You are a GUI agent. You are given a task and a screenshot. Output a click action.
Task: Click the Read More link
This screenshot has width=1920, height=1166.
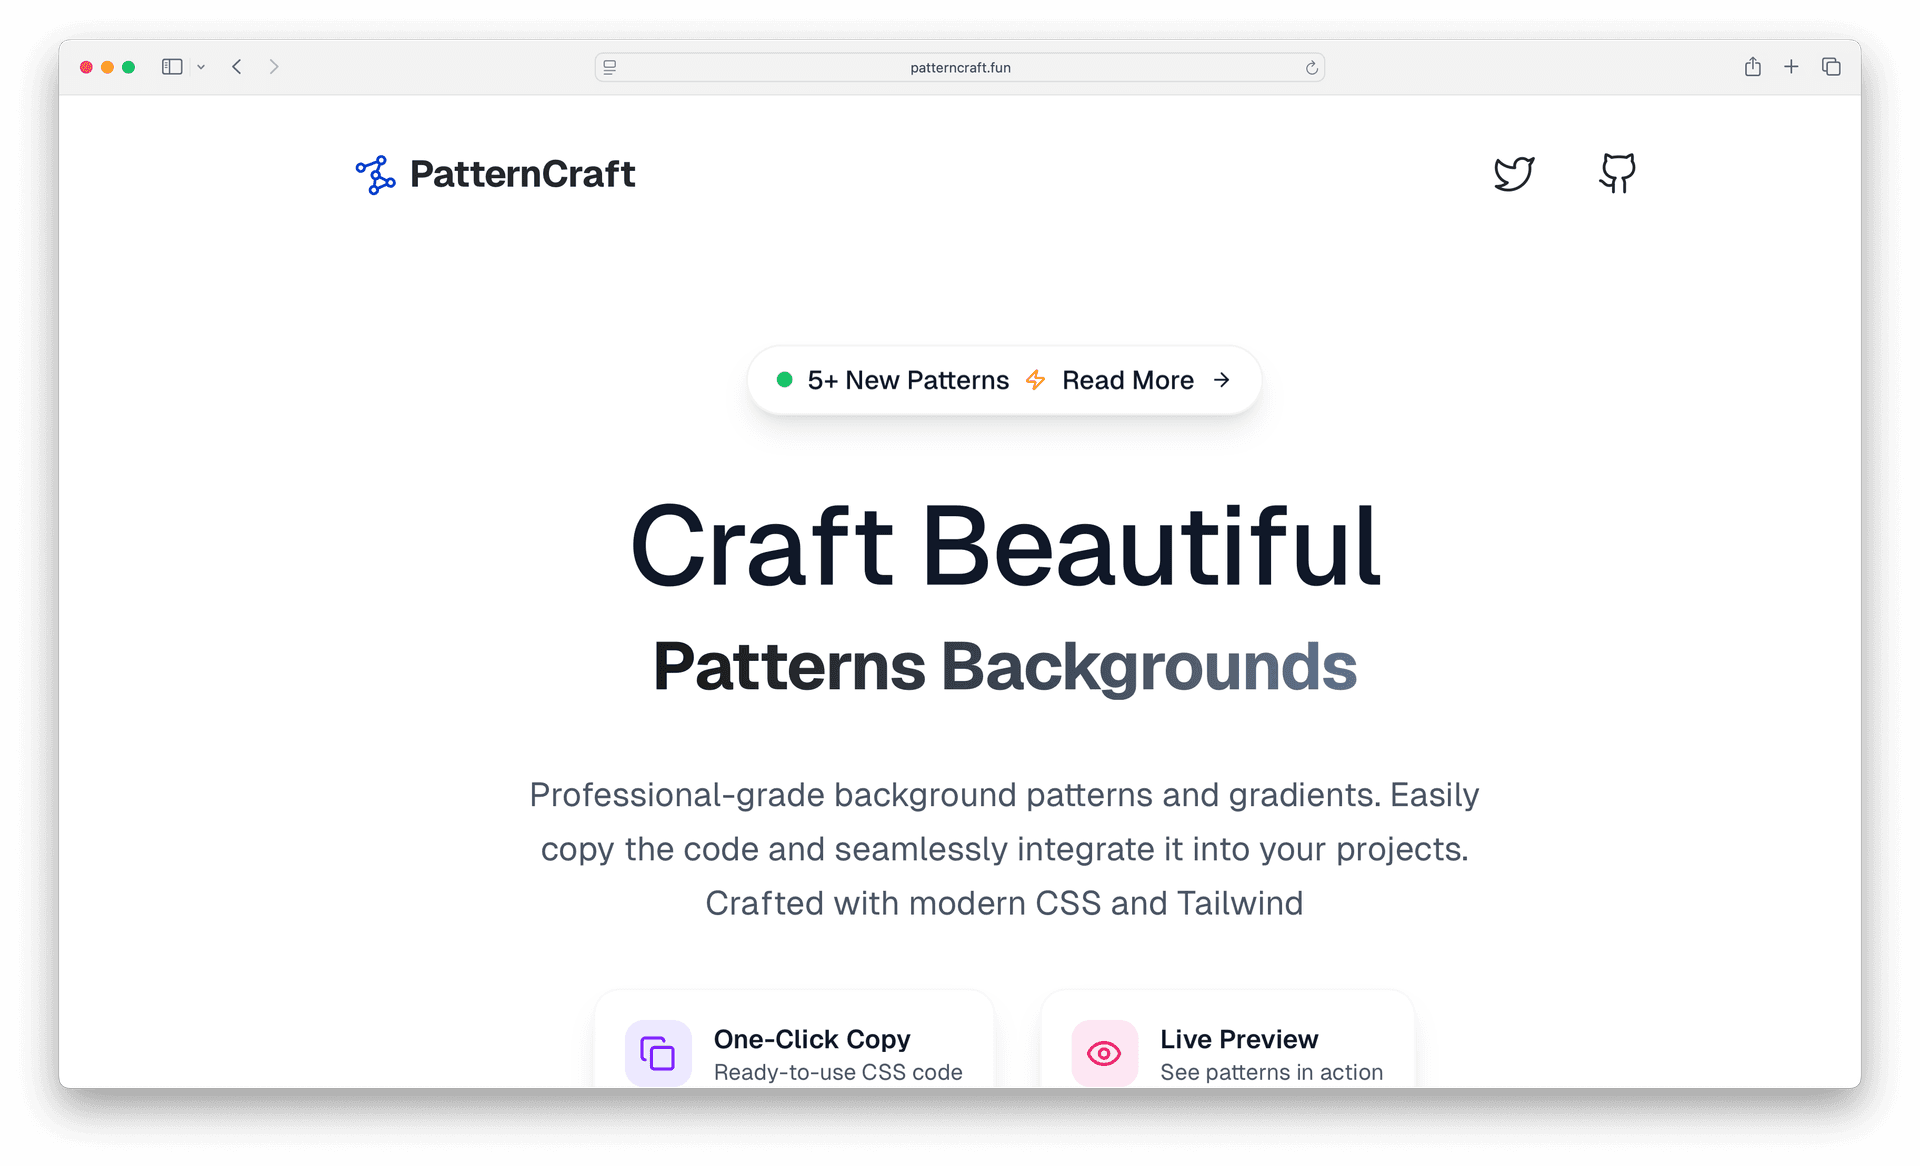pyautogui.click(x=1128, y=380)
